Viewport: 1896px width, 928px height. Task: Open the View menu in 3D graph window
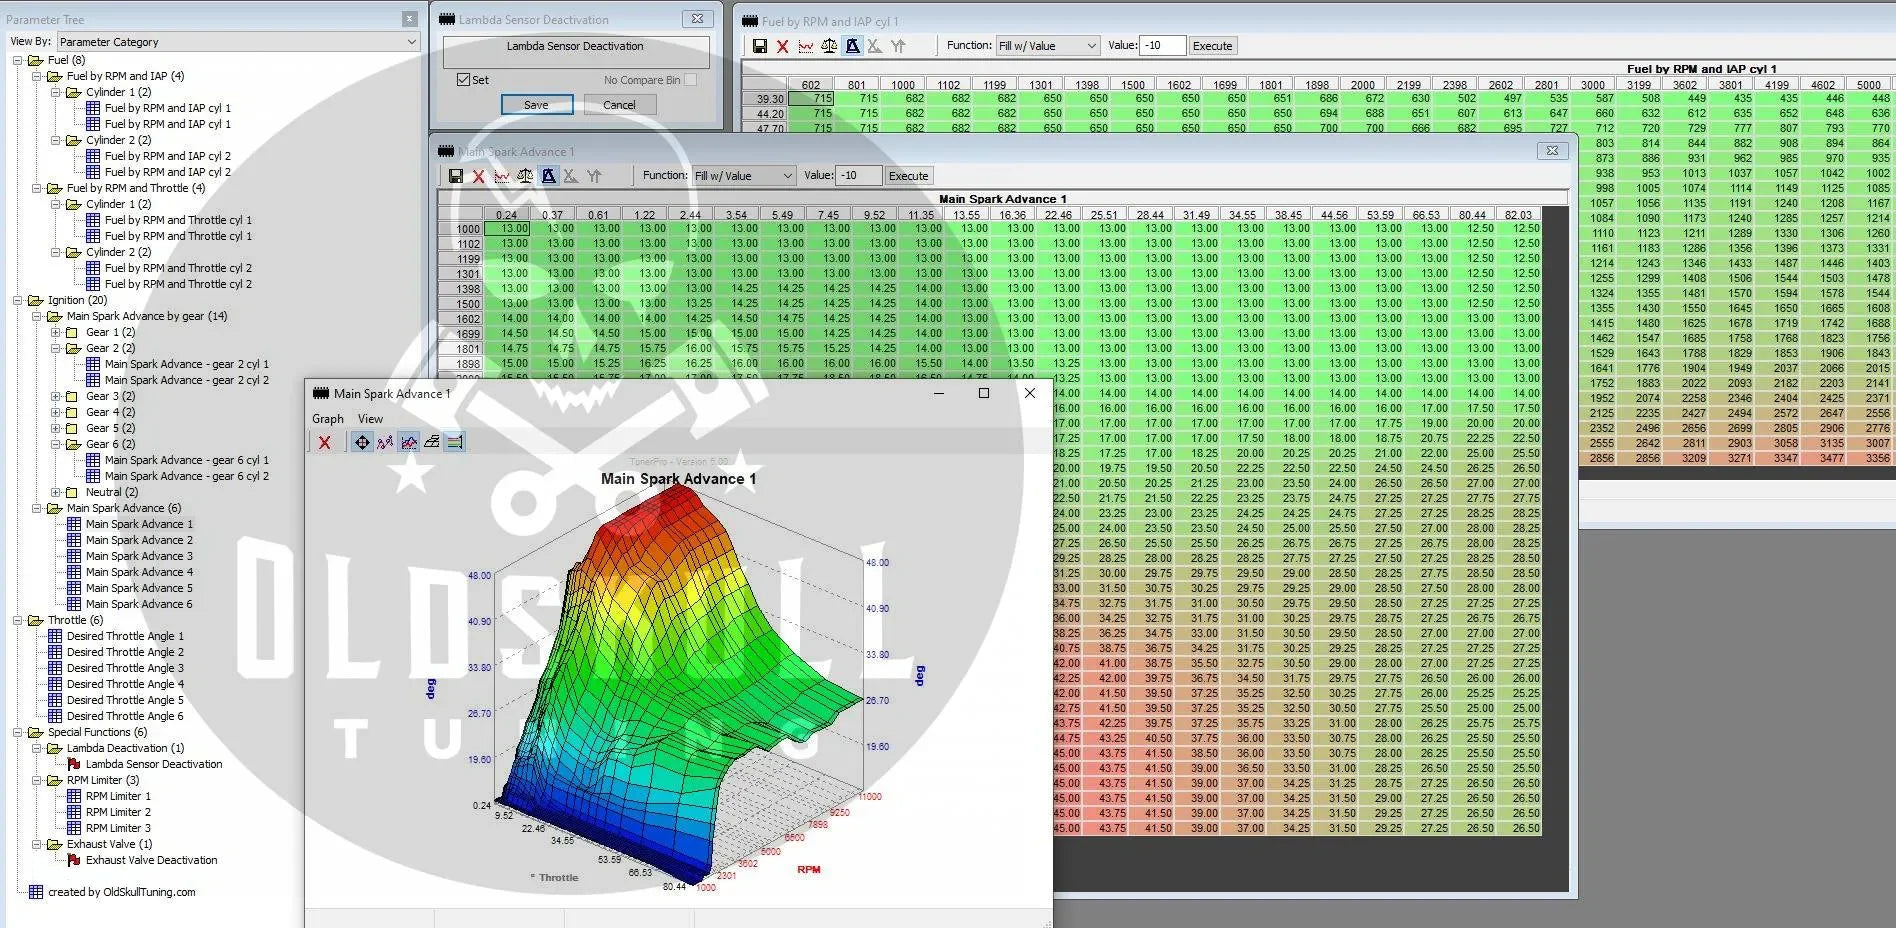pos(370,419)
